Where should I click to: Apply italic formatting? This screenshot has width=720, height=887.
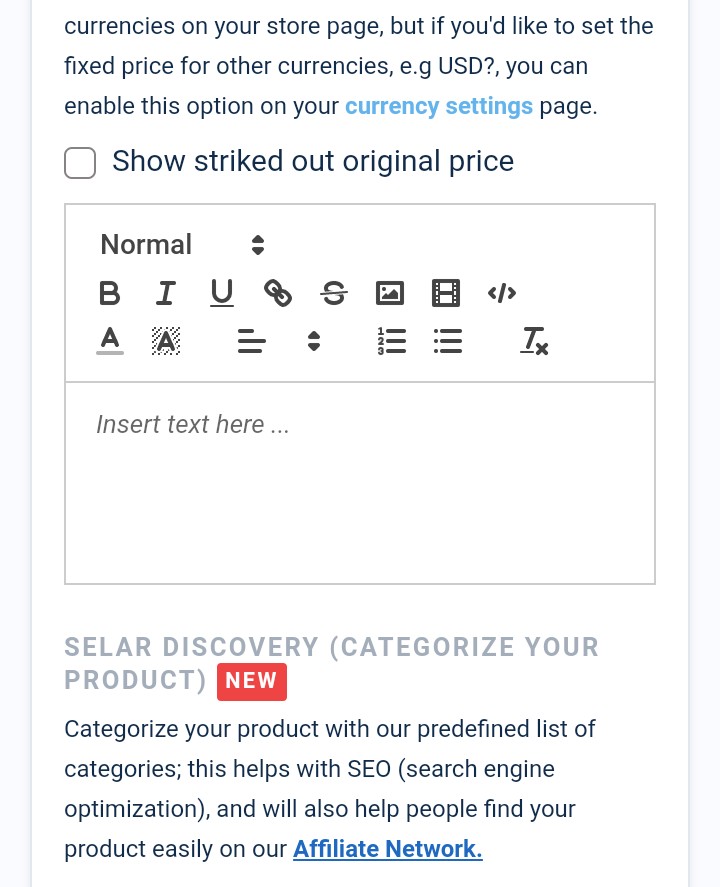pos(165,293)
